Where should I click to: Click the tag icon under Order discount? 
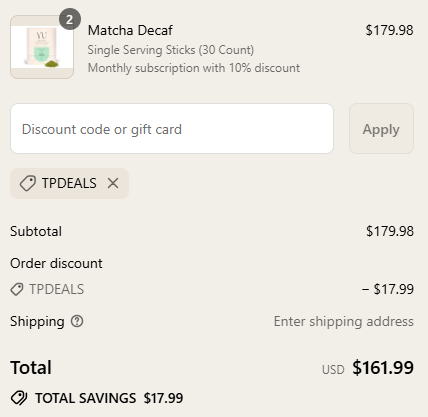point(17,289)
